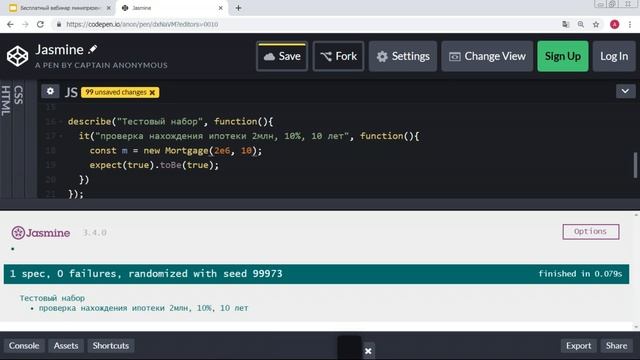Image resolution: width=640 pixels, height=360 pixels.
Task: Dismiss the unsaved changes badge
Action: point(152,93)
